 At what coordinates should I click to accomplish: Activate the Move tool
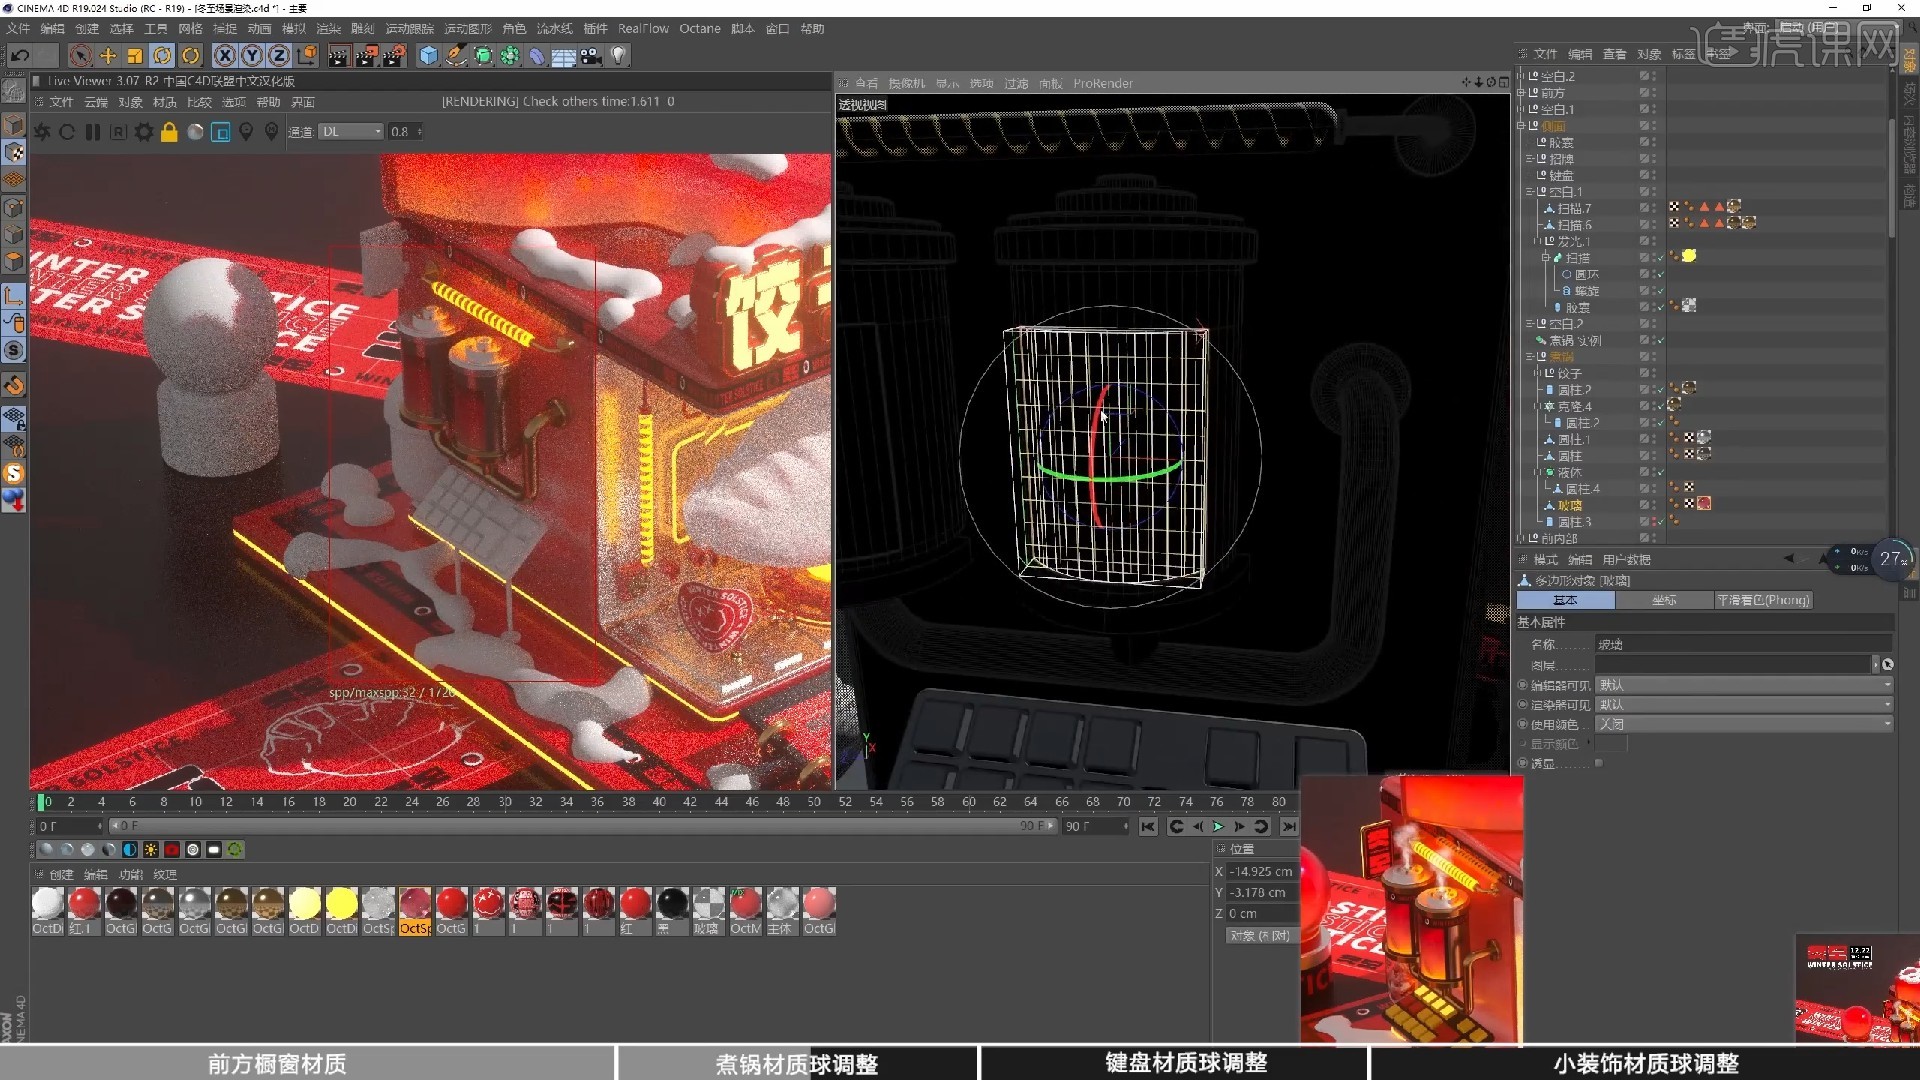pyautogui.click(x=108, y=56)
